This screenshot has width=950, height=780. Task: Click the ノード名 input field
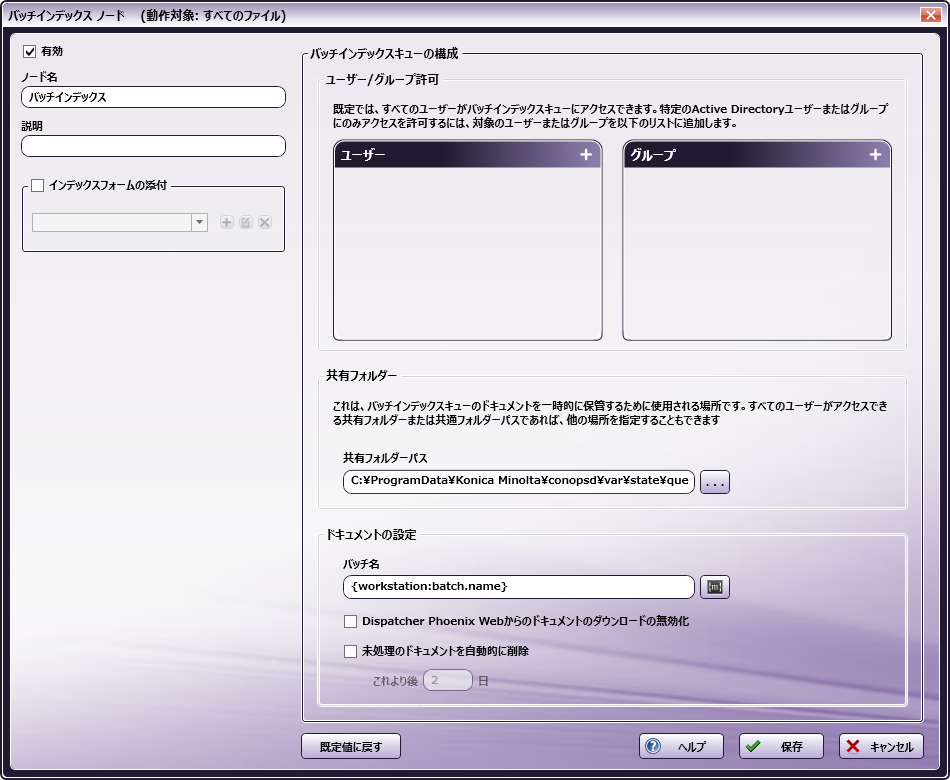click(x=153, y=97)
